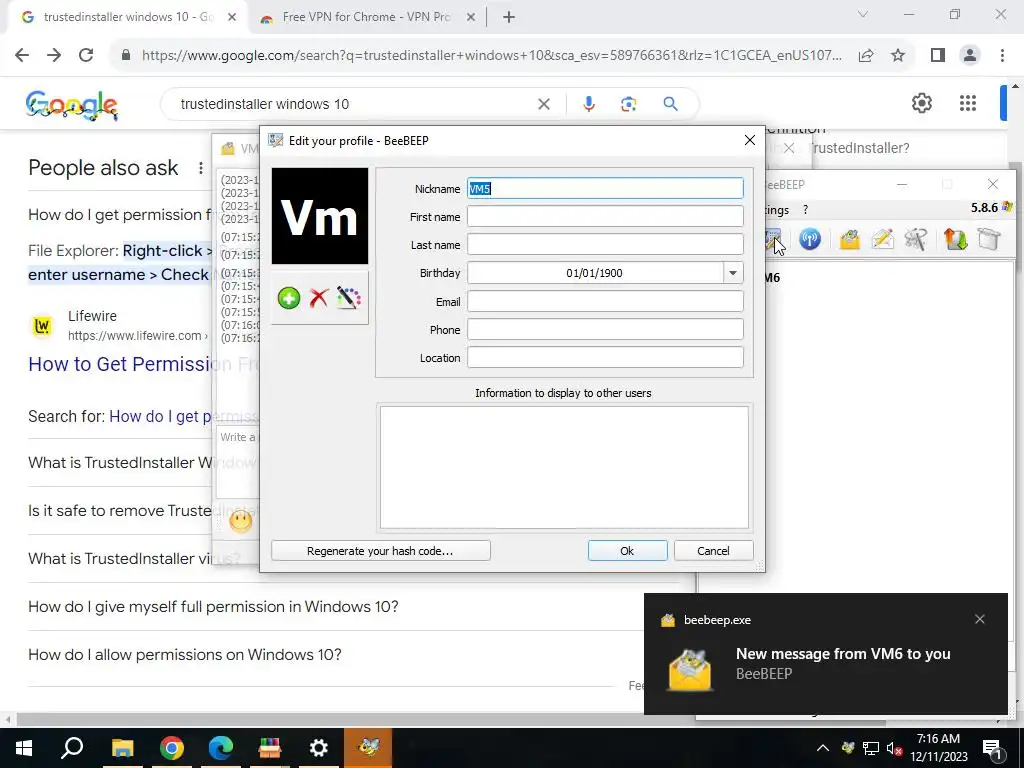Open the ? help menu in BeeBEEP
1024x768 pixels.
click(805, 210)
